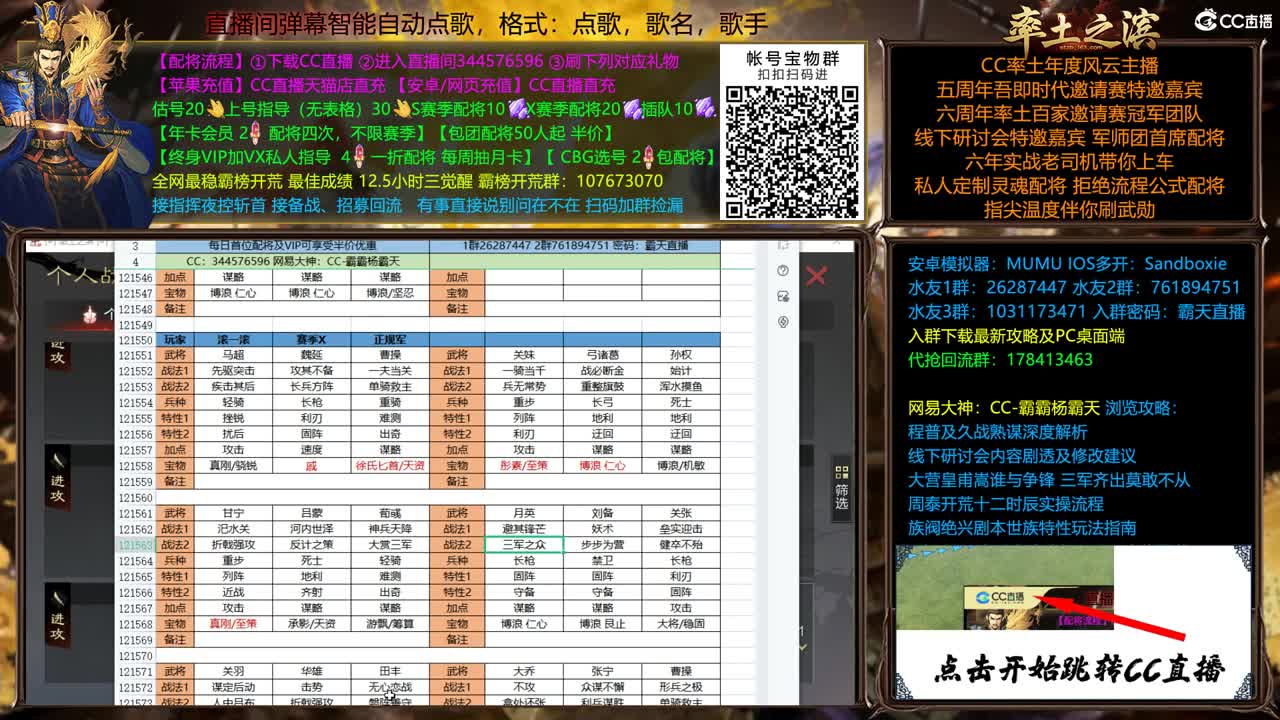This screenshot has height=720, width=1280.
Task: Select the cell 月英
Action: [x=523, y=513]
